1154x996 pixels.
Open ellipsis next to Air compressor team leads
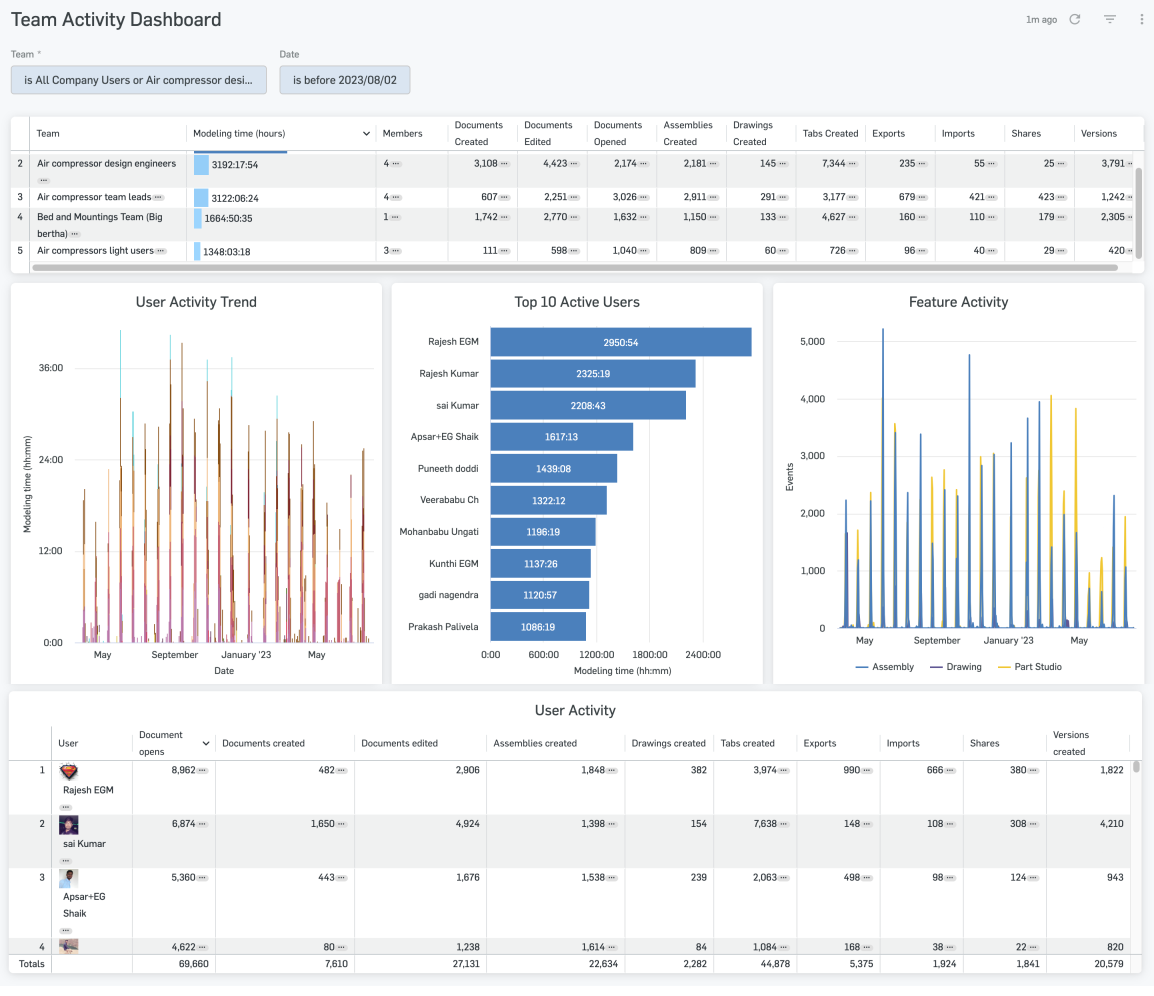158,198
